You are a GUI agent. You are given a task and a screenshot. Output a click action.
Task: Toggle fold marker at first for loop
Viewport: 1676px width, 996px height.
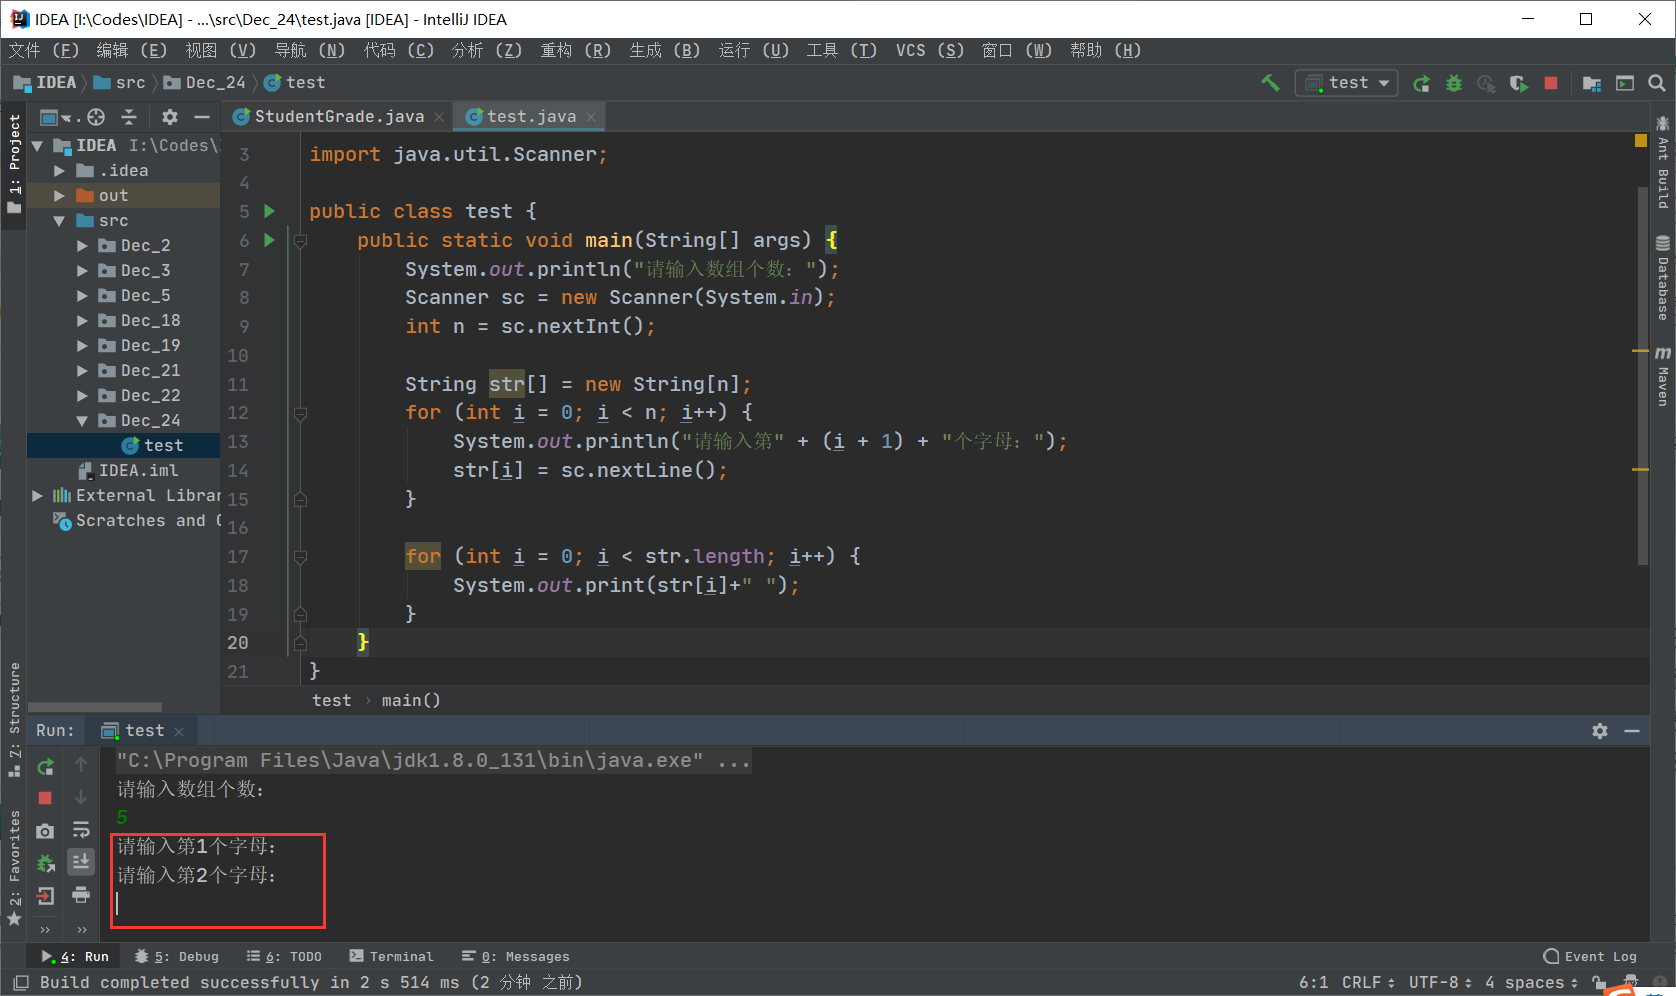300,413
